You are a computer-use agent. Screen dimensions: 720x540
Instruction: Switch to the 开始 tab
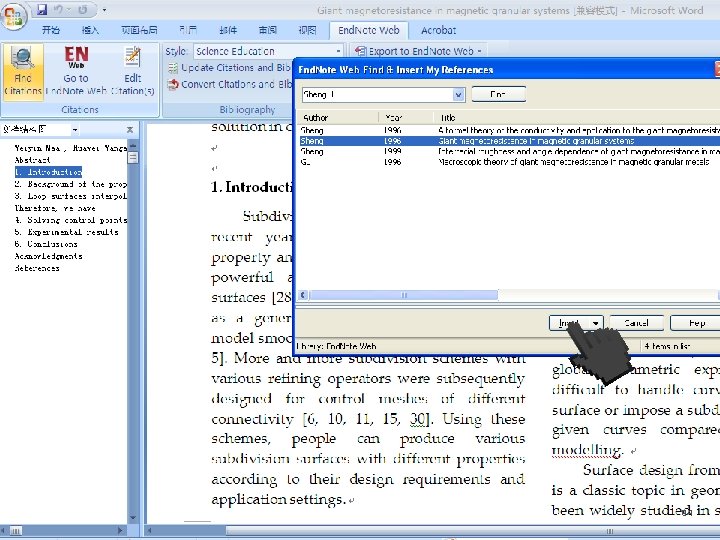[x=51, y=30]
